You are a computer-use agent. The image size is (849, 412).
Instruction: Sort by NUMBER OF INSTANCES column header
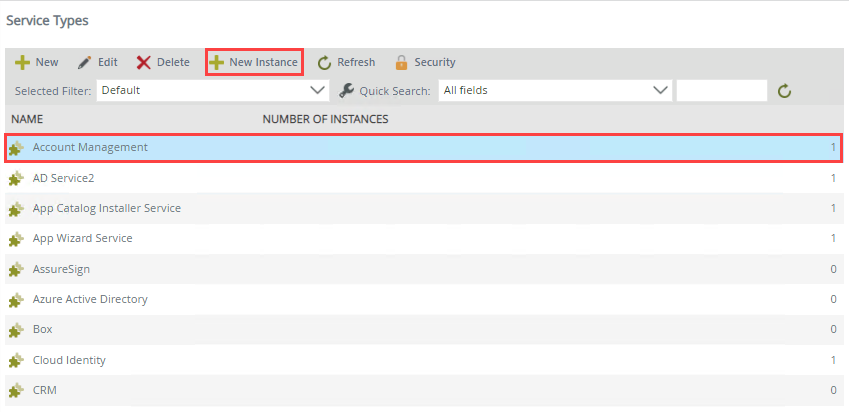click(x=325, y=119)
